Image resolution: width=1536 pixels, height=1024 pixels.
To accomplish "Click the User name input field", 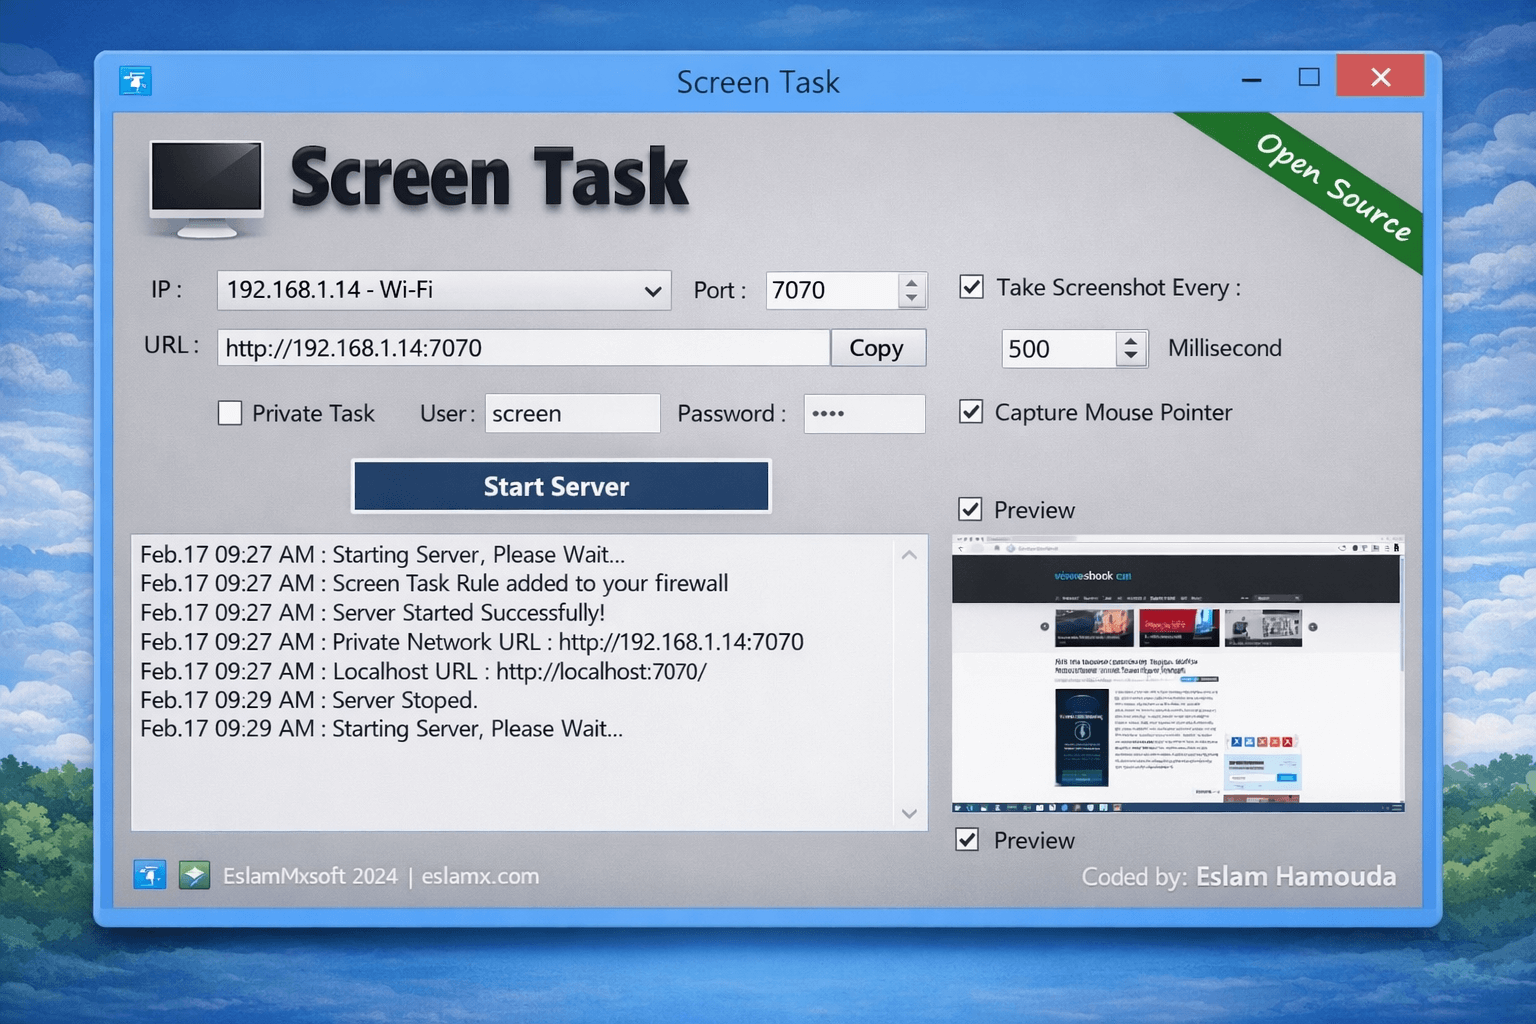I will (572, 414).
